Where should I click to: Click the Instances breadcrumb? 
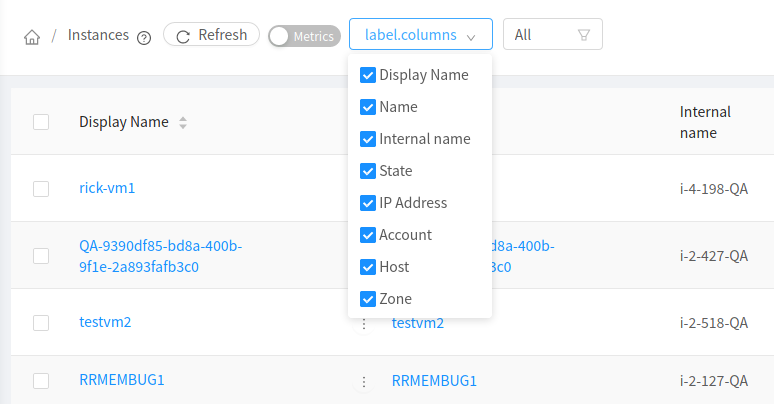click(x=98, y=35)
